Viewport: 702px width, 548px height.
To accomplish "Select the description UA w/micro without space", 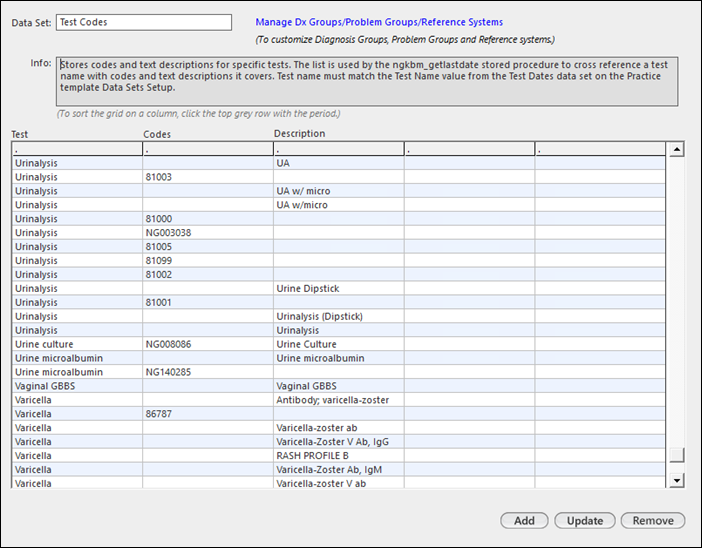I will coord(338,205).
